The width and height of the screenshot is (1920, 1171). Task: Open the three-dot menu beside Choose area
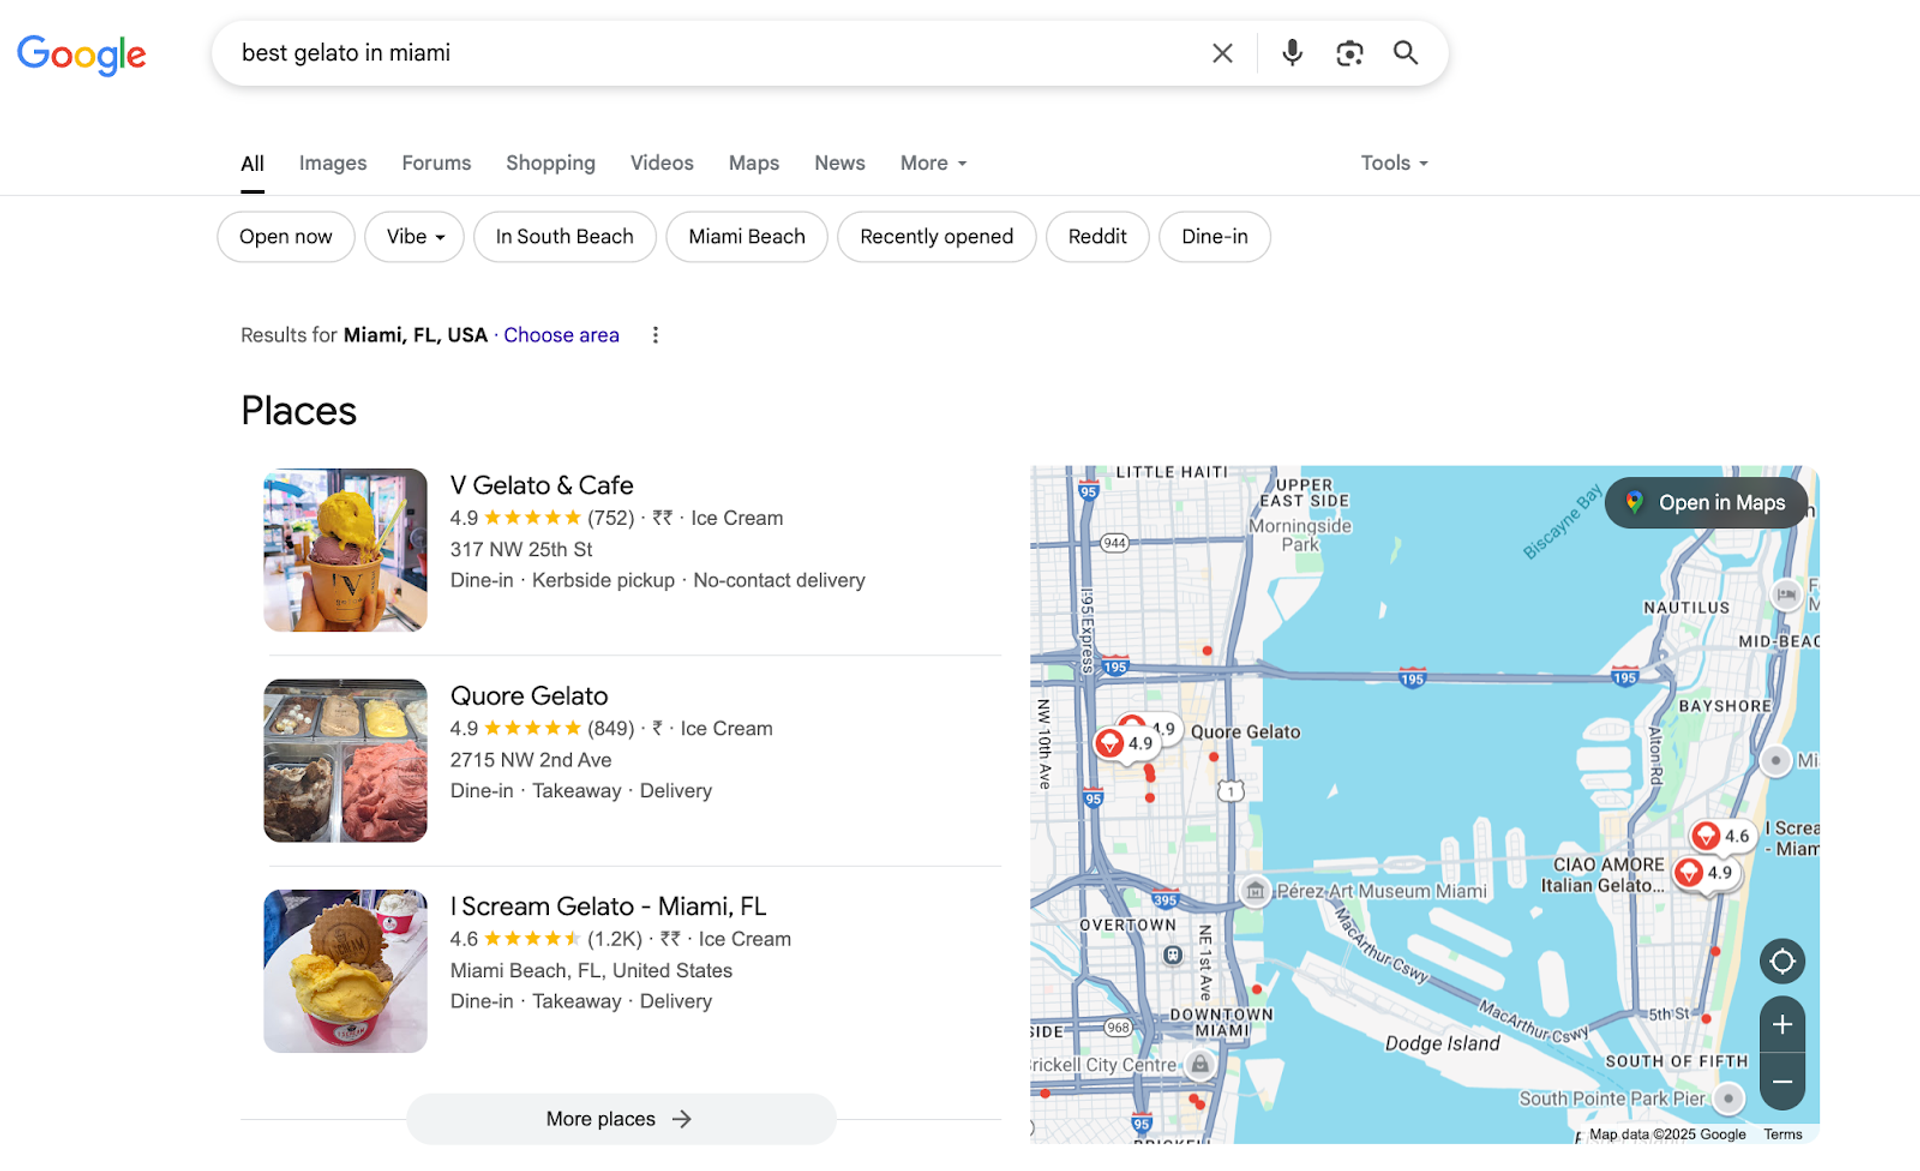[655, 335]
